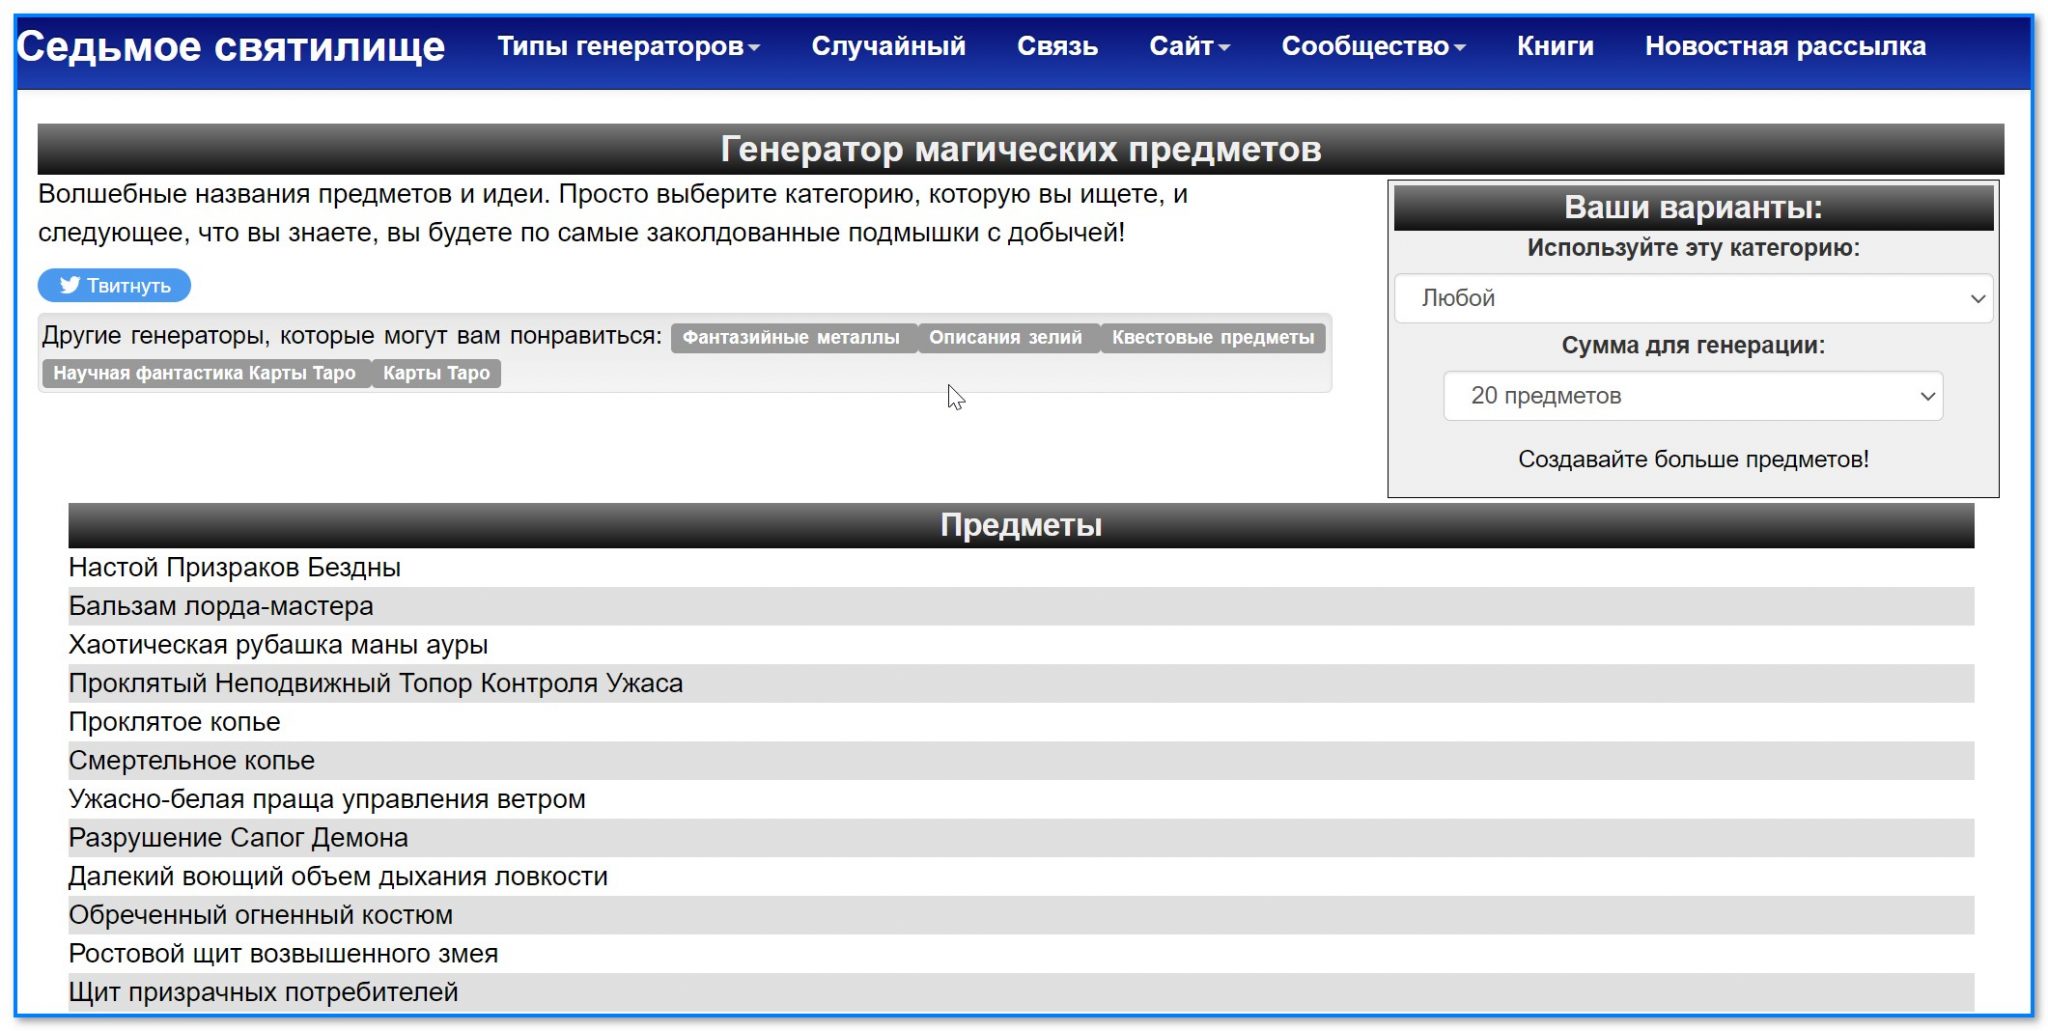Open the Любой category dropdown
2048x1031 pixels.
(1693, 298)
